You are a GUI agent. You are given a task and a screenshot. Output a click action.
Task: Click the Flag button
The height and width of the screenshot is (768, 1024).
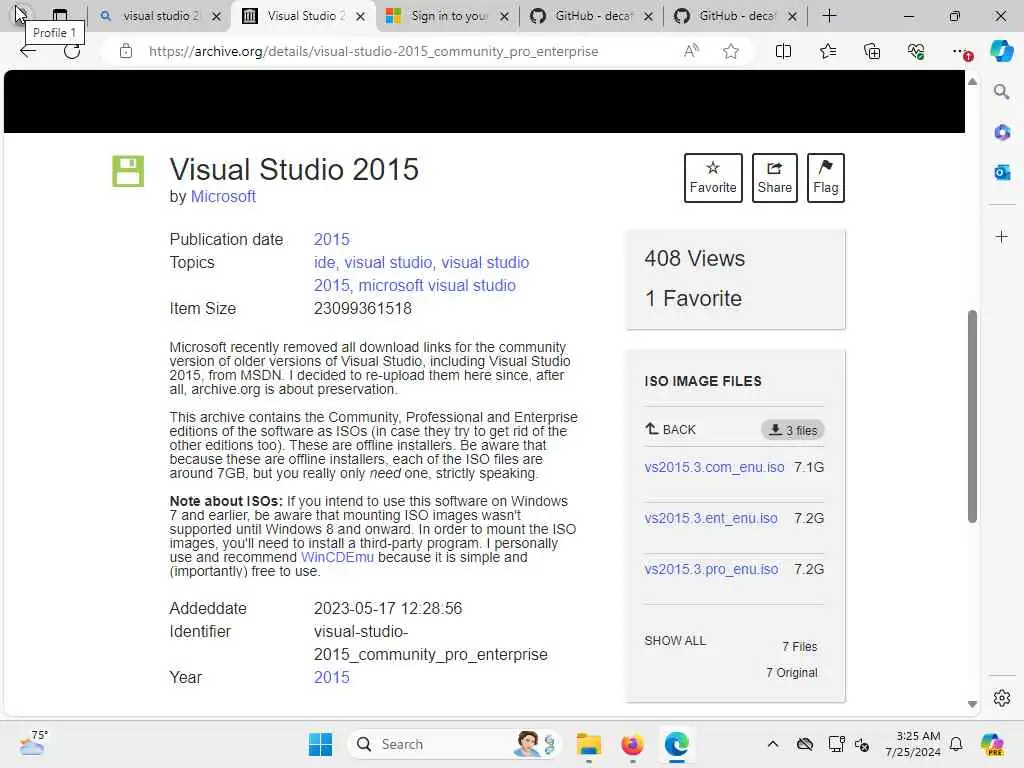click(x=825, y=178)
